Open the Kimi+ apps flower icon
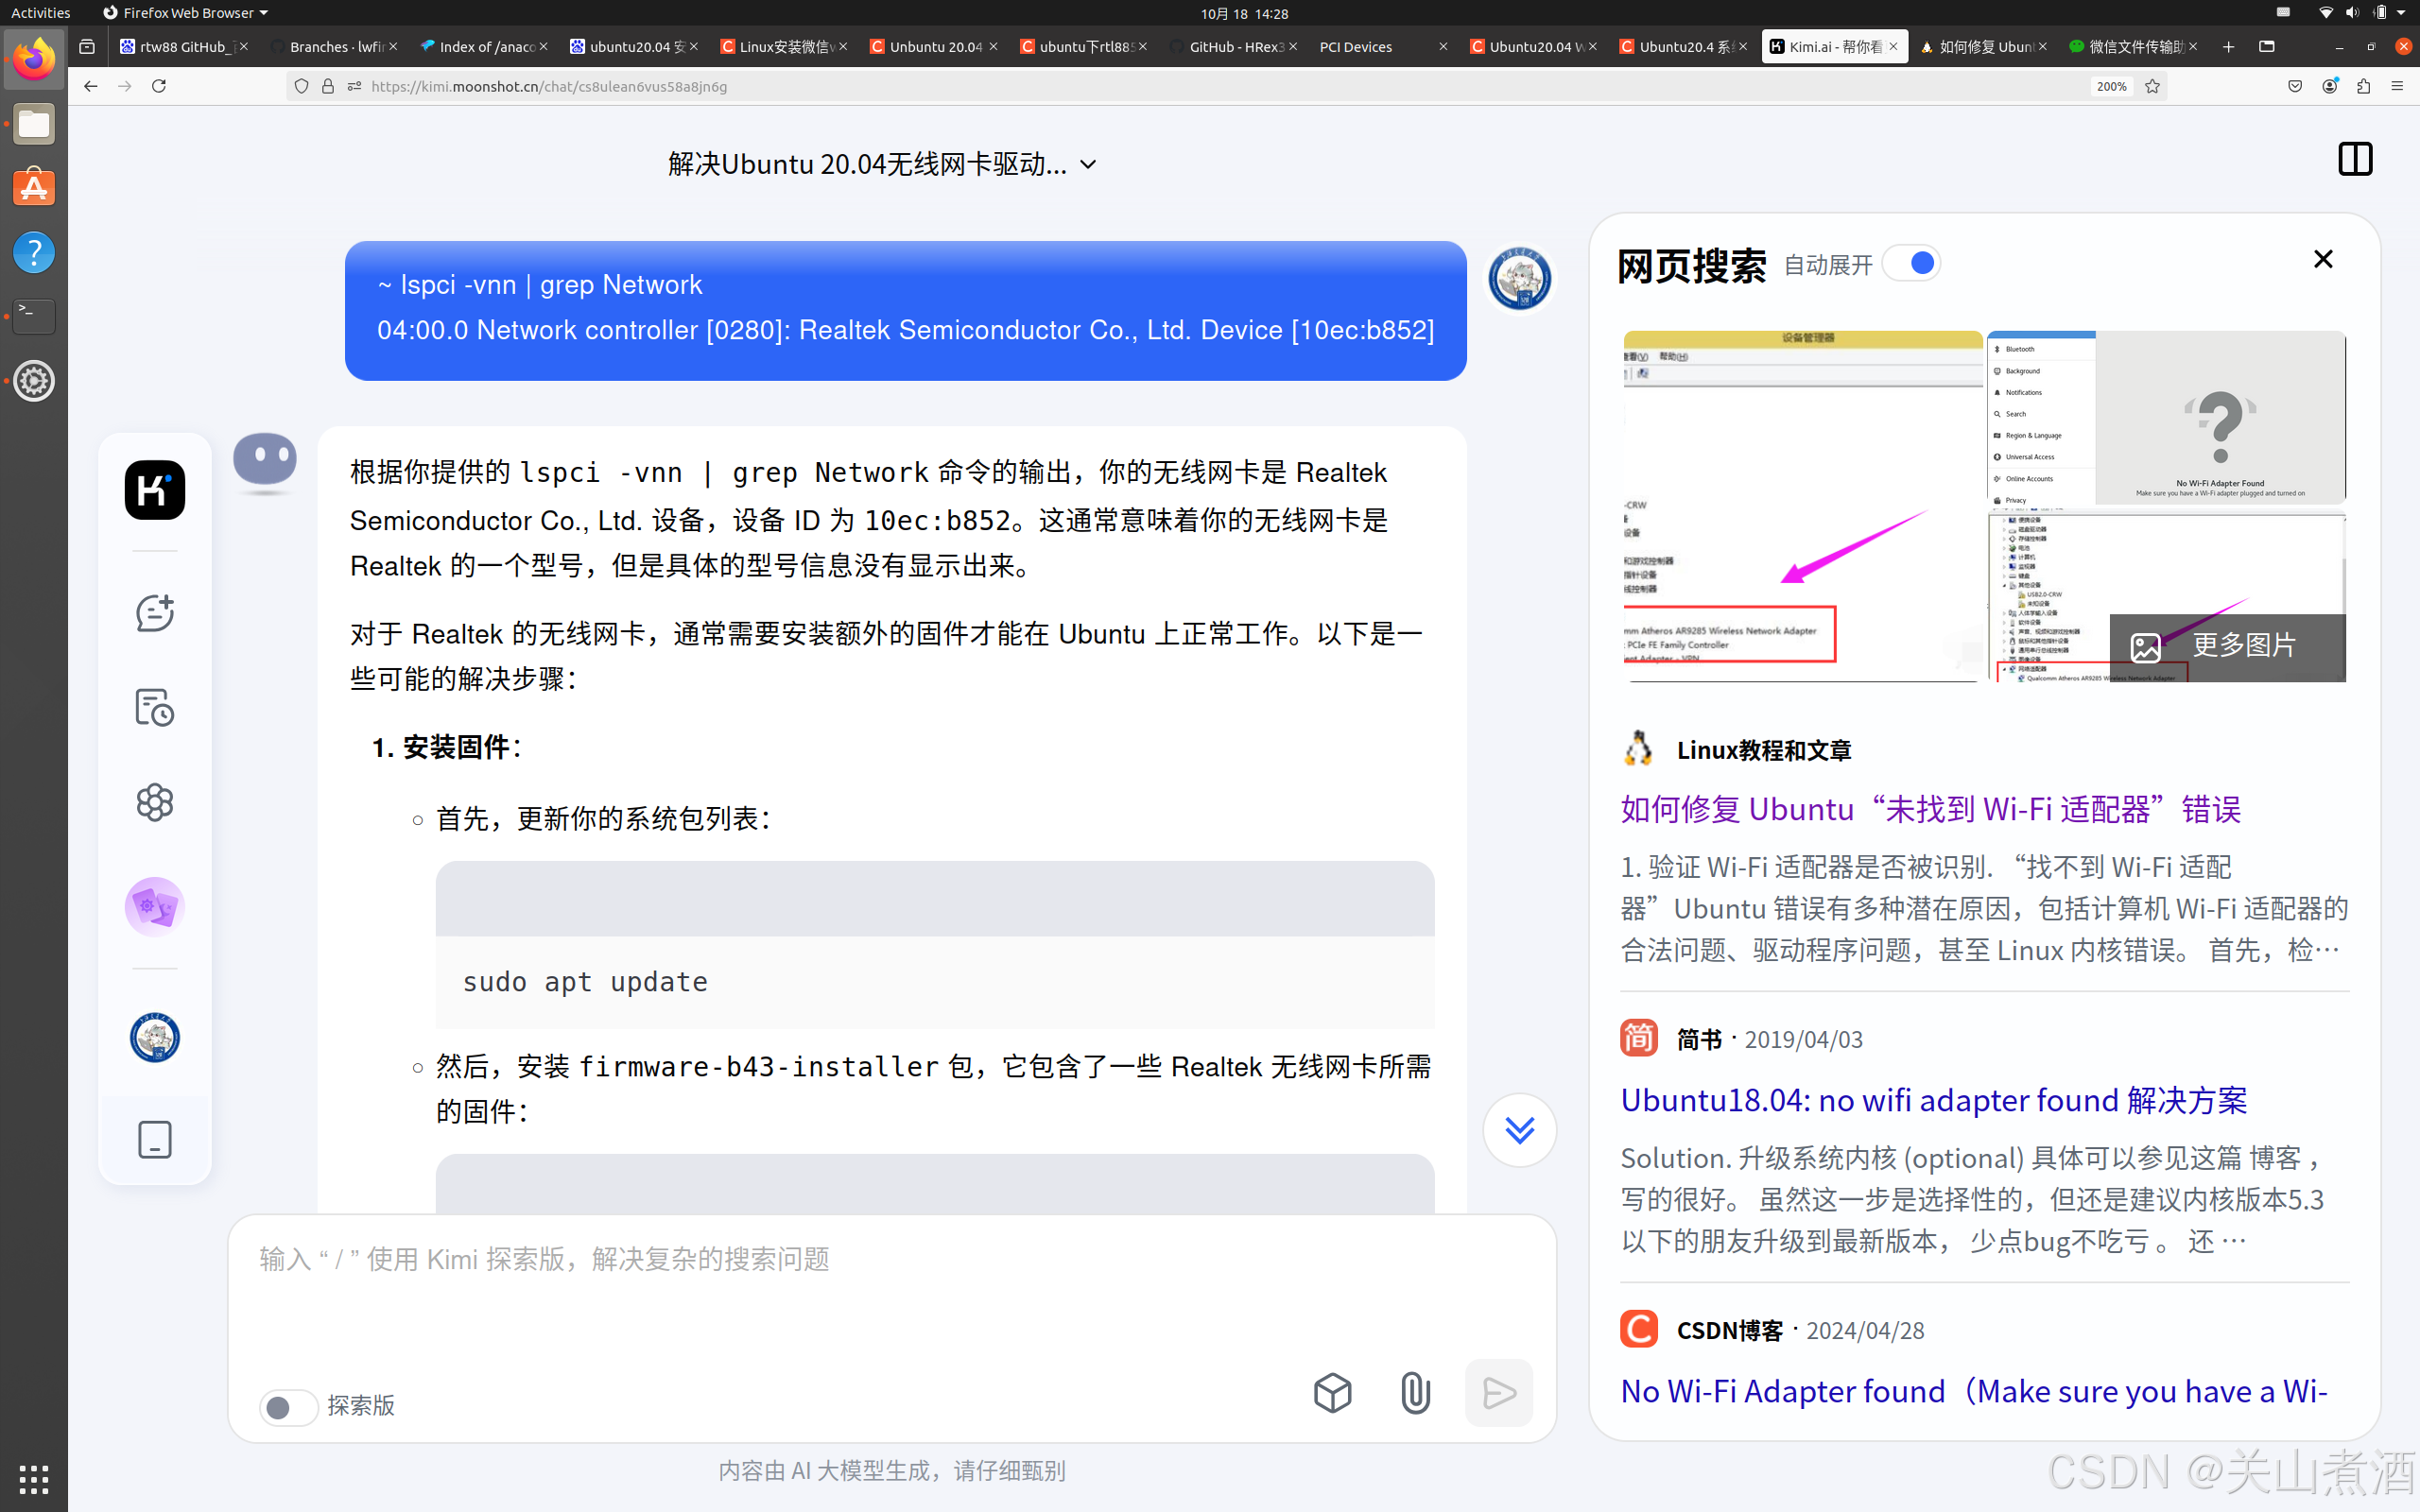 coord(155,802)
